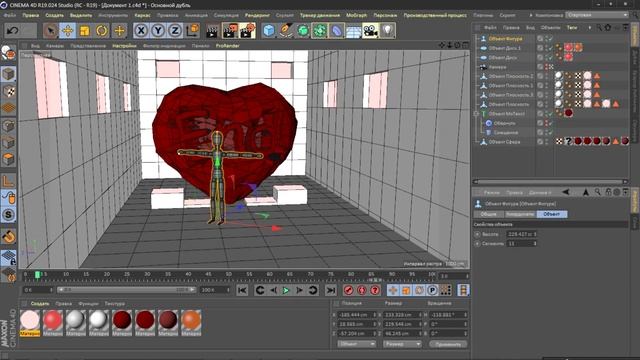Switch the coordinate system icon
The height and width of the screenshot is (360, 640).
click(x=193, y=31)
